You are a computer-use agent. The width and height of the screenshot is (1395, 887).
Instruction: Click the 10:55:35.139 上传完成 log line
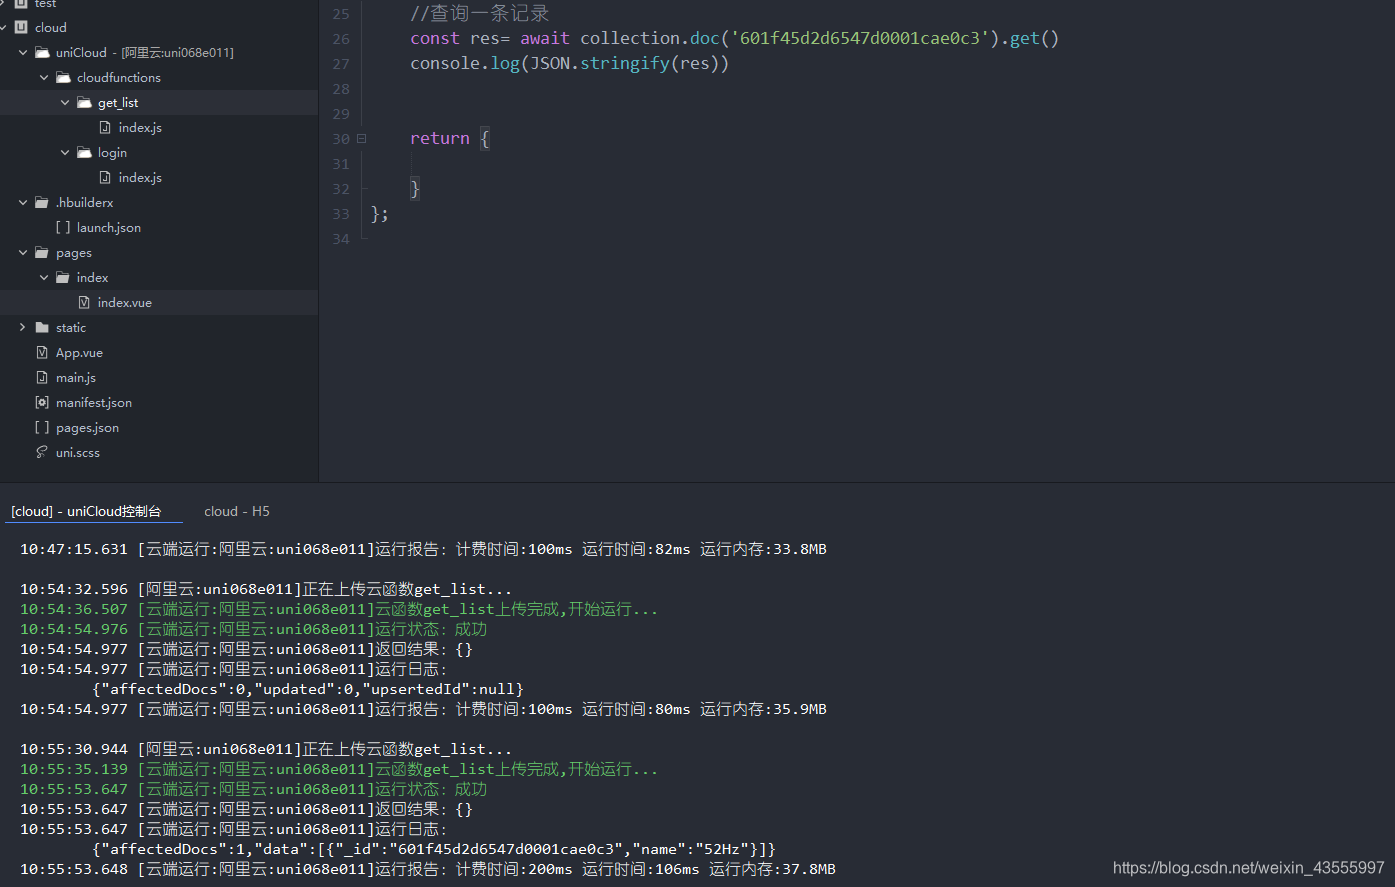[x=339, y=769]
